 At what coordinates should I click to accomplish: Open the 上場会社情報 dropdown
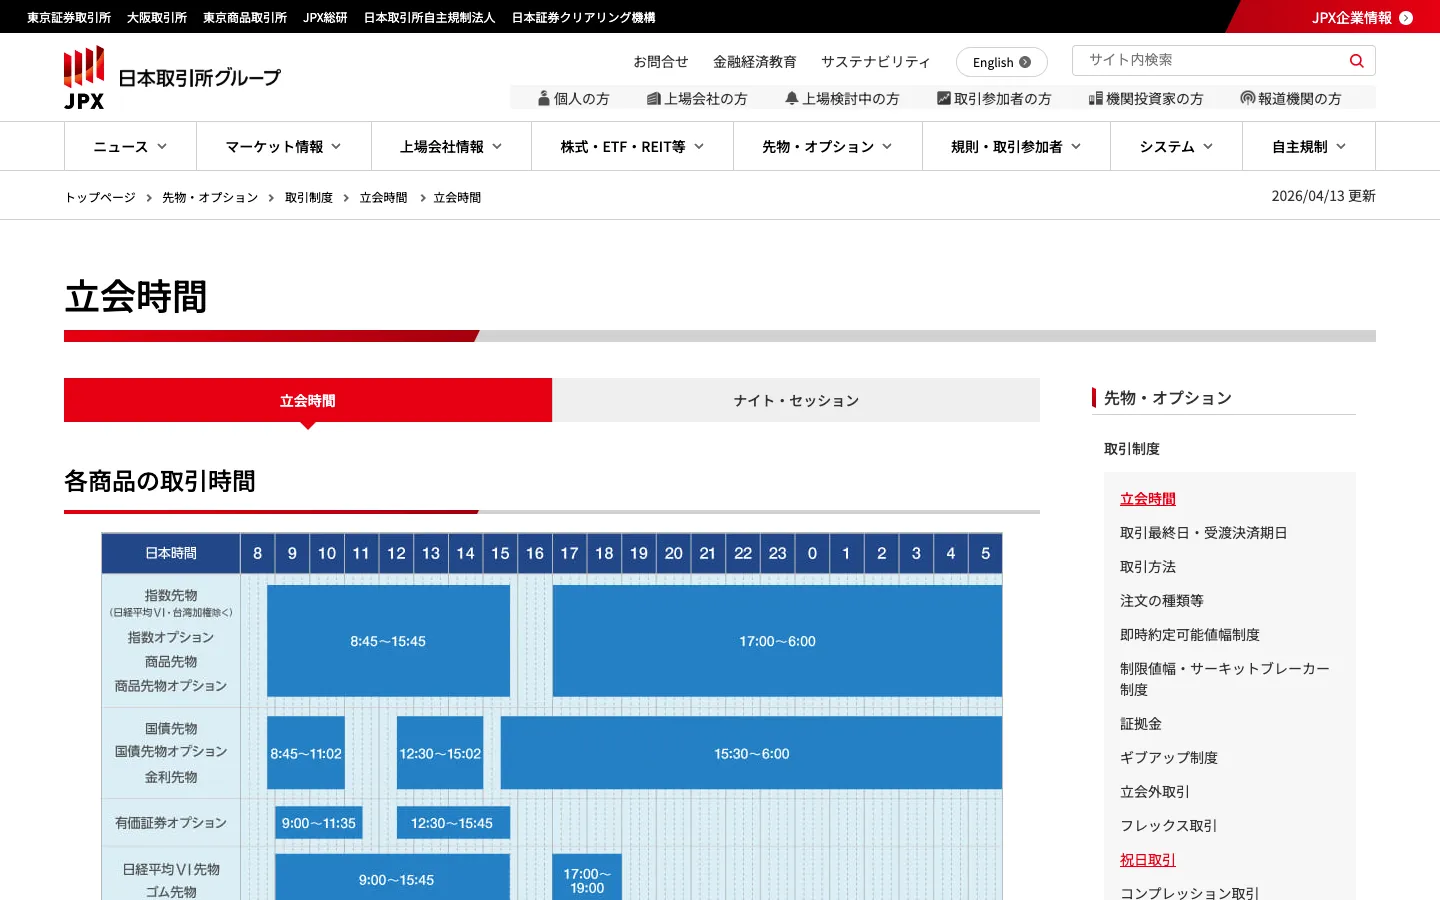pyautogui.click(x=451, y=147)
